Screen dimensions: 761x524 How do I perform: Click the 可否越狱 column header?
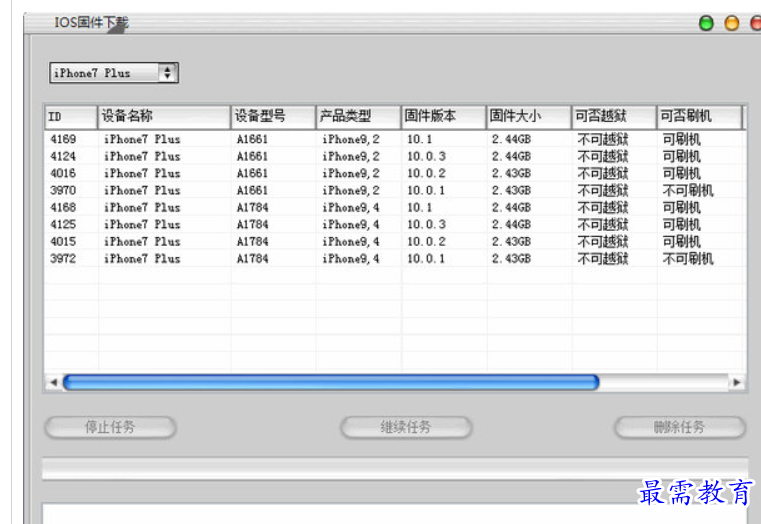coord(614,117)
